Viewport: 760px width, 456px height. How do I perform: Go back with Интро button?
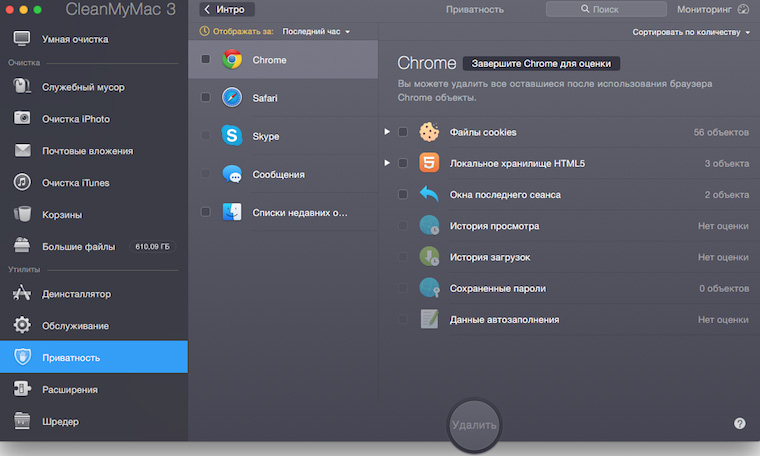pyautogui.click(x=227, y=9)
